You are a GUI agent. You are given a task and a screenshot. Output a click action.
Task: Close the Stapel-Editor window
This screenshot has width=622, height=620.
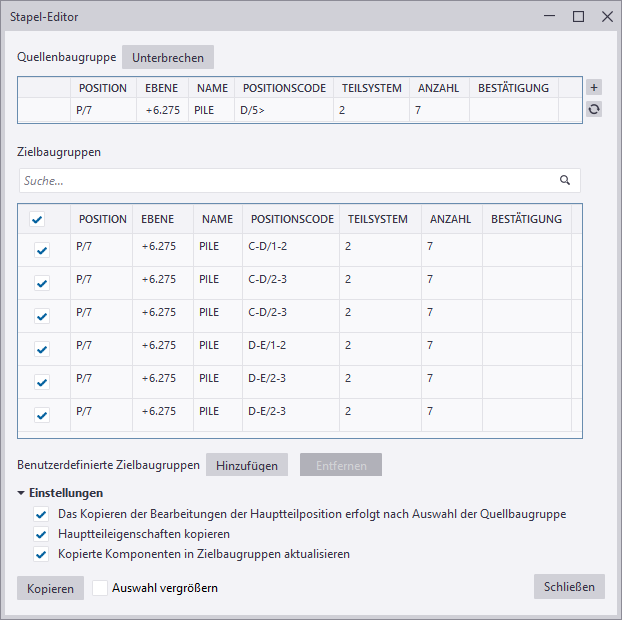pyautogui.click(x=607, y=17)
